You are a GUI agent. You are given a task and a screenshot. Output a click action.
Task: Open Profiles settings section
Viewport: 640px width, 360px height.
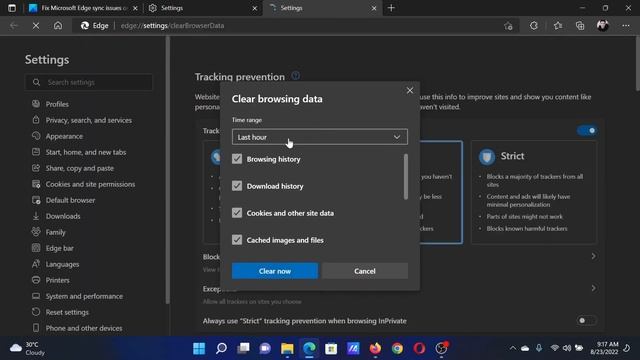point(57,104)
